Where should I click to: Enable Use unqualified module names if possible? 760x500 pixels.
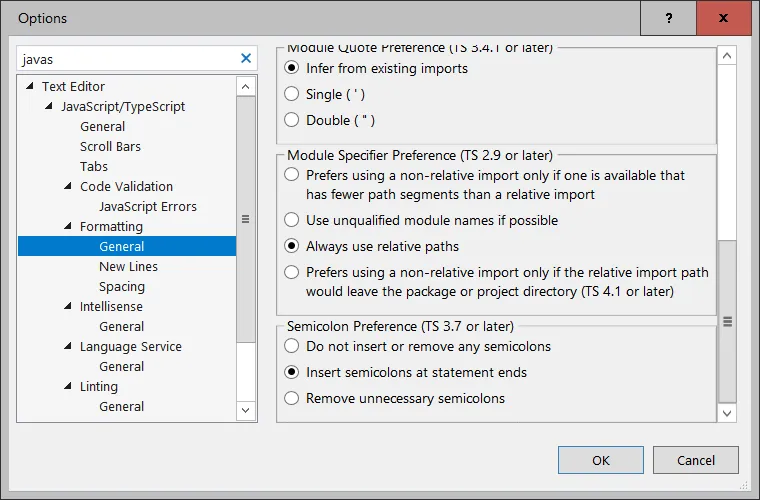pyautogui.click(x=291, y=220)
